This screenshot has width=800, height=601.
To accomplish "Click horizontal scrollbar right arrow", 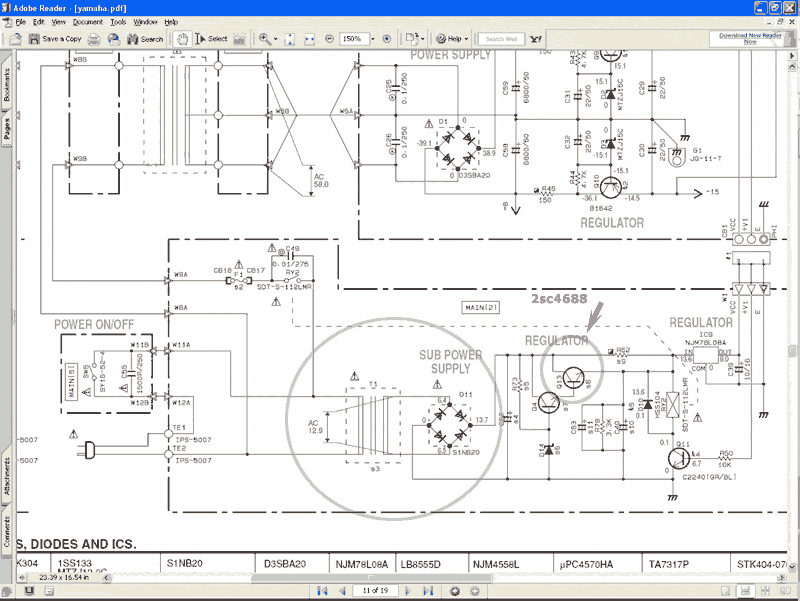I will pos(781,578).
